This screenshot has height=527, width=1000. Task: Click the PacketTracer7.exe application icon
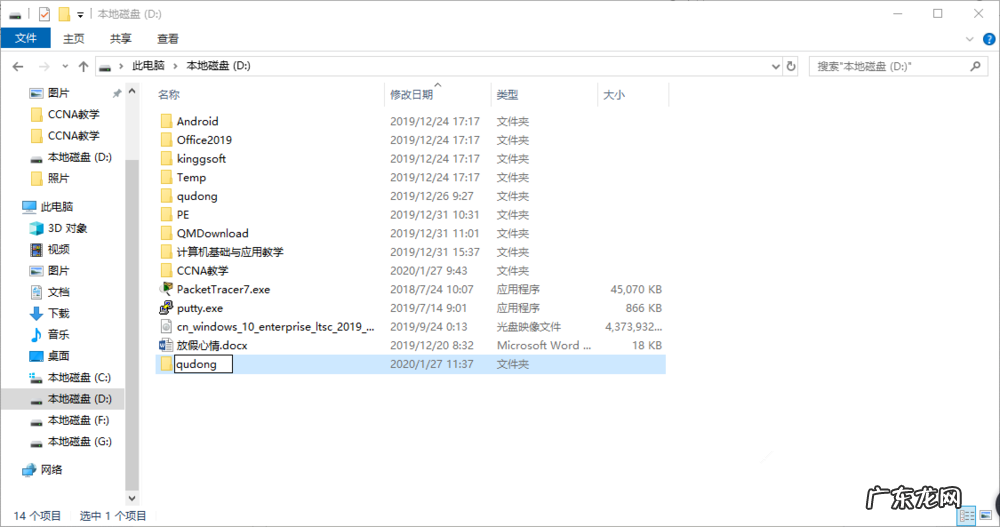click(x=166, y=289)
